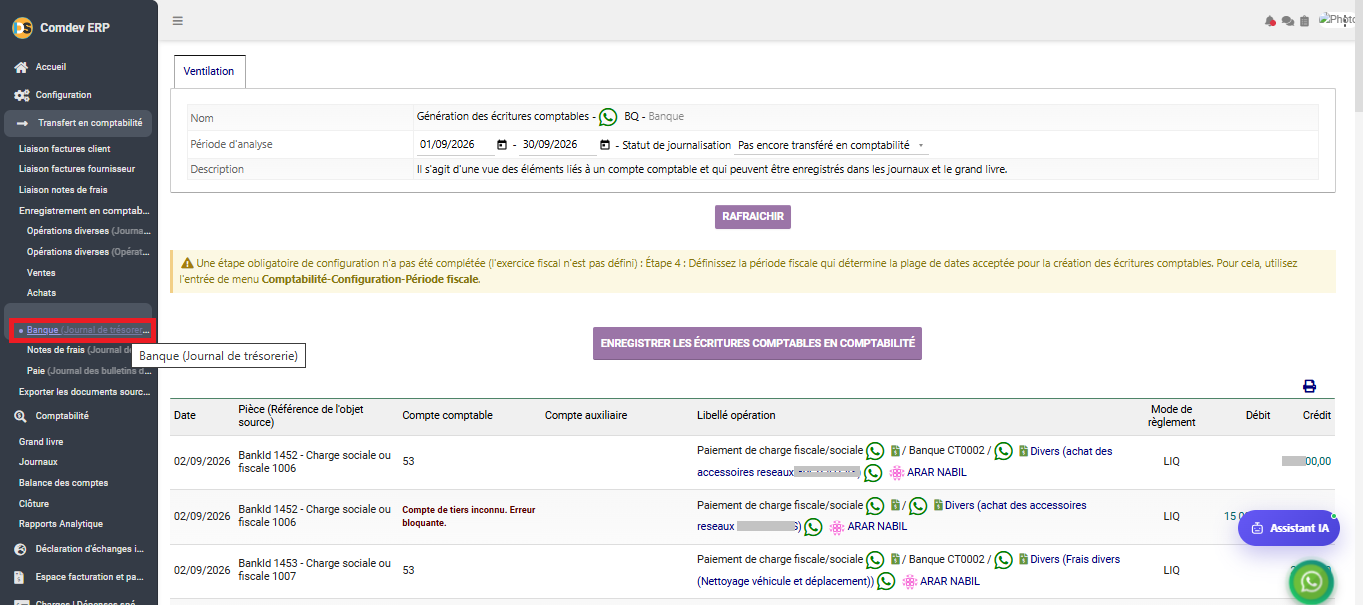Click the Espace facturation document icon
The width and height of the screenshot is (1363, 605).
(21, 577)
